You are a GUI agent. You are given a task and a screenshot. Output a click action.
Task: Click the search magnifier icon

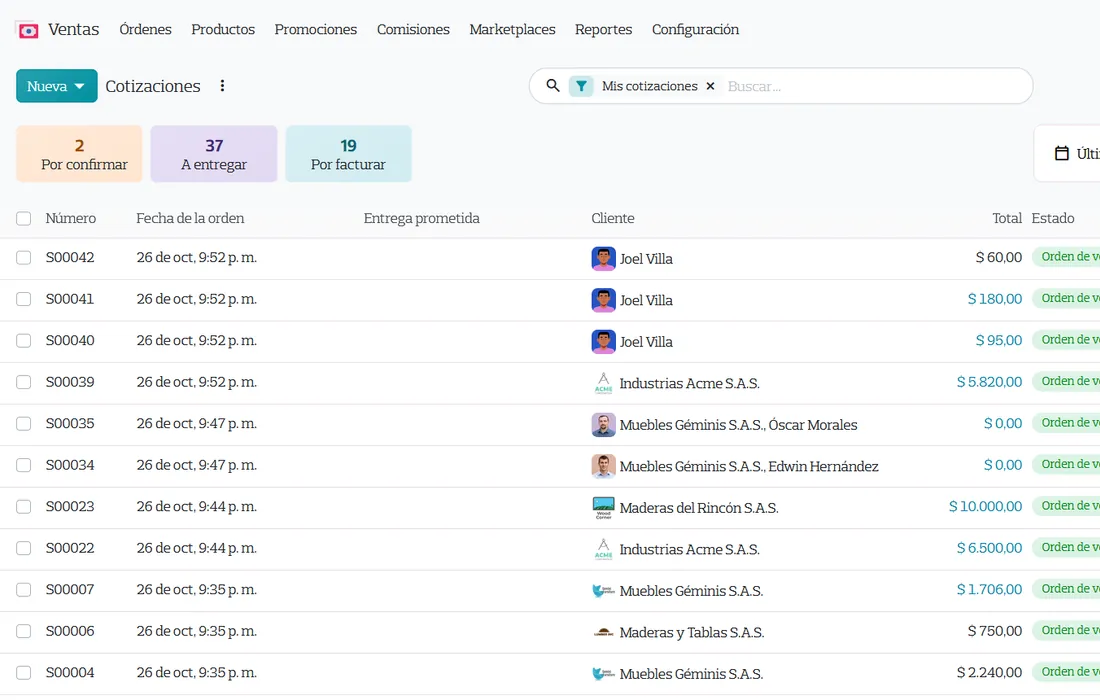point(553,86)
